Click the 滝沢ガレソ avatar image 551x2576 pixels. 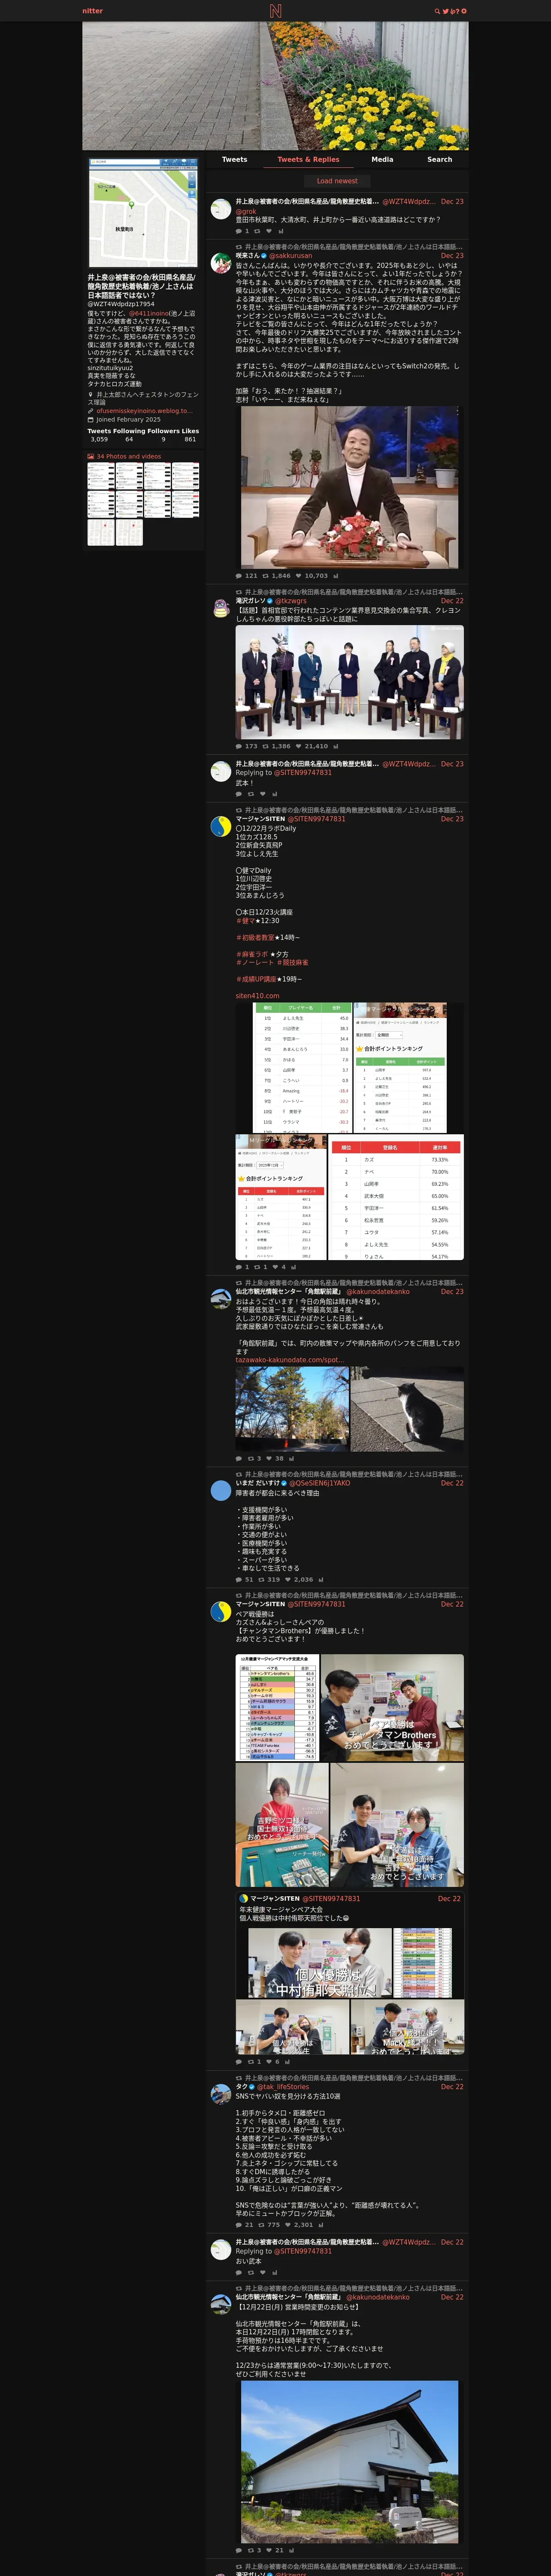coord(221,608)
